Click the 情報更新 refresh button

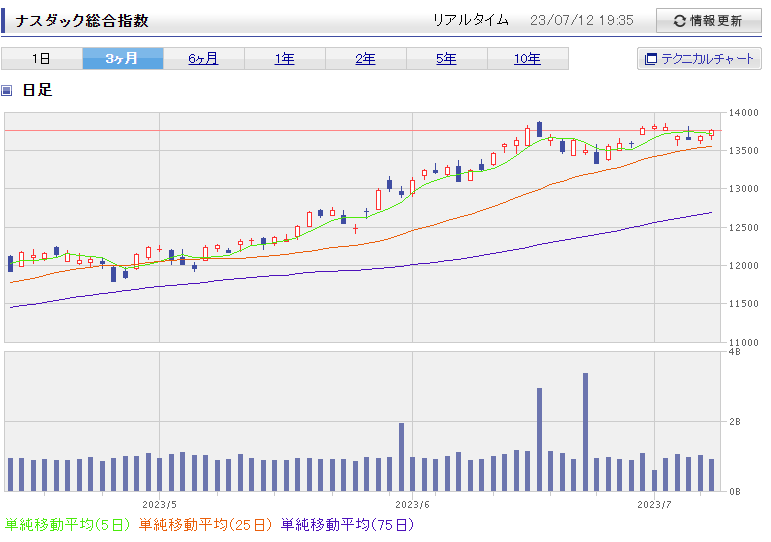coord(707,20)
